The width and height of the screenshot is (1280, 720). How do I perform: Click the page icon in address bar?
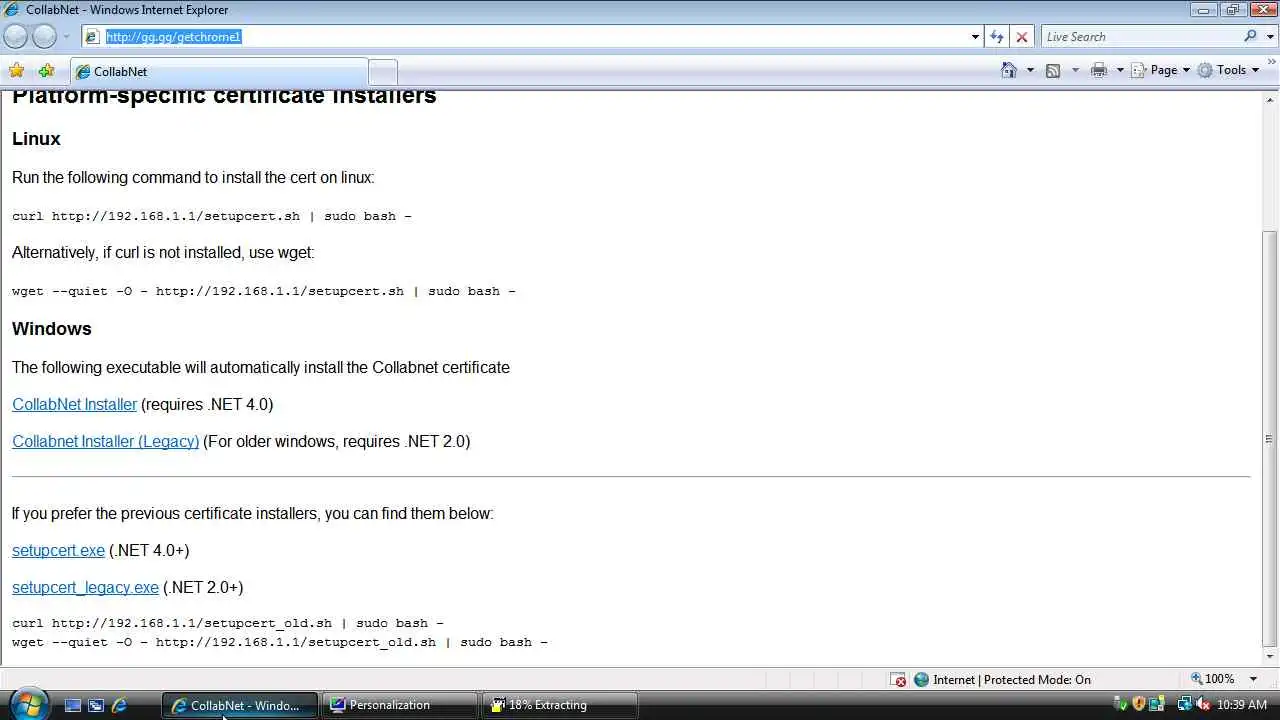(x=92, y=37)
